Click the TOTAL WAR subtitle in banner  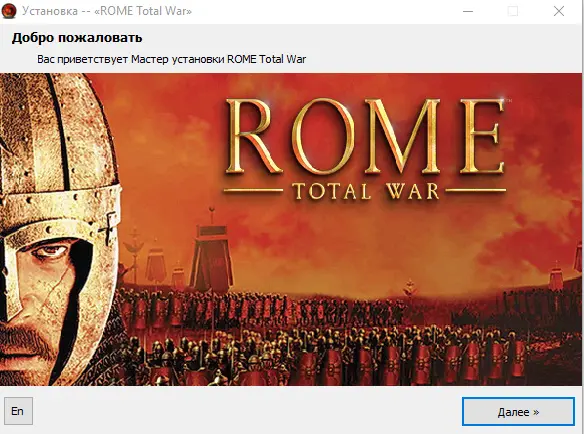[x=365, y=191]
